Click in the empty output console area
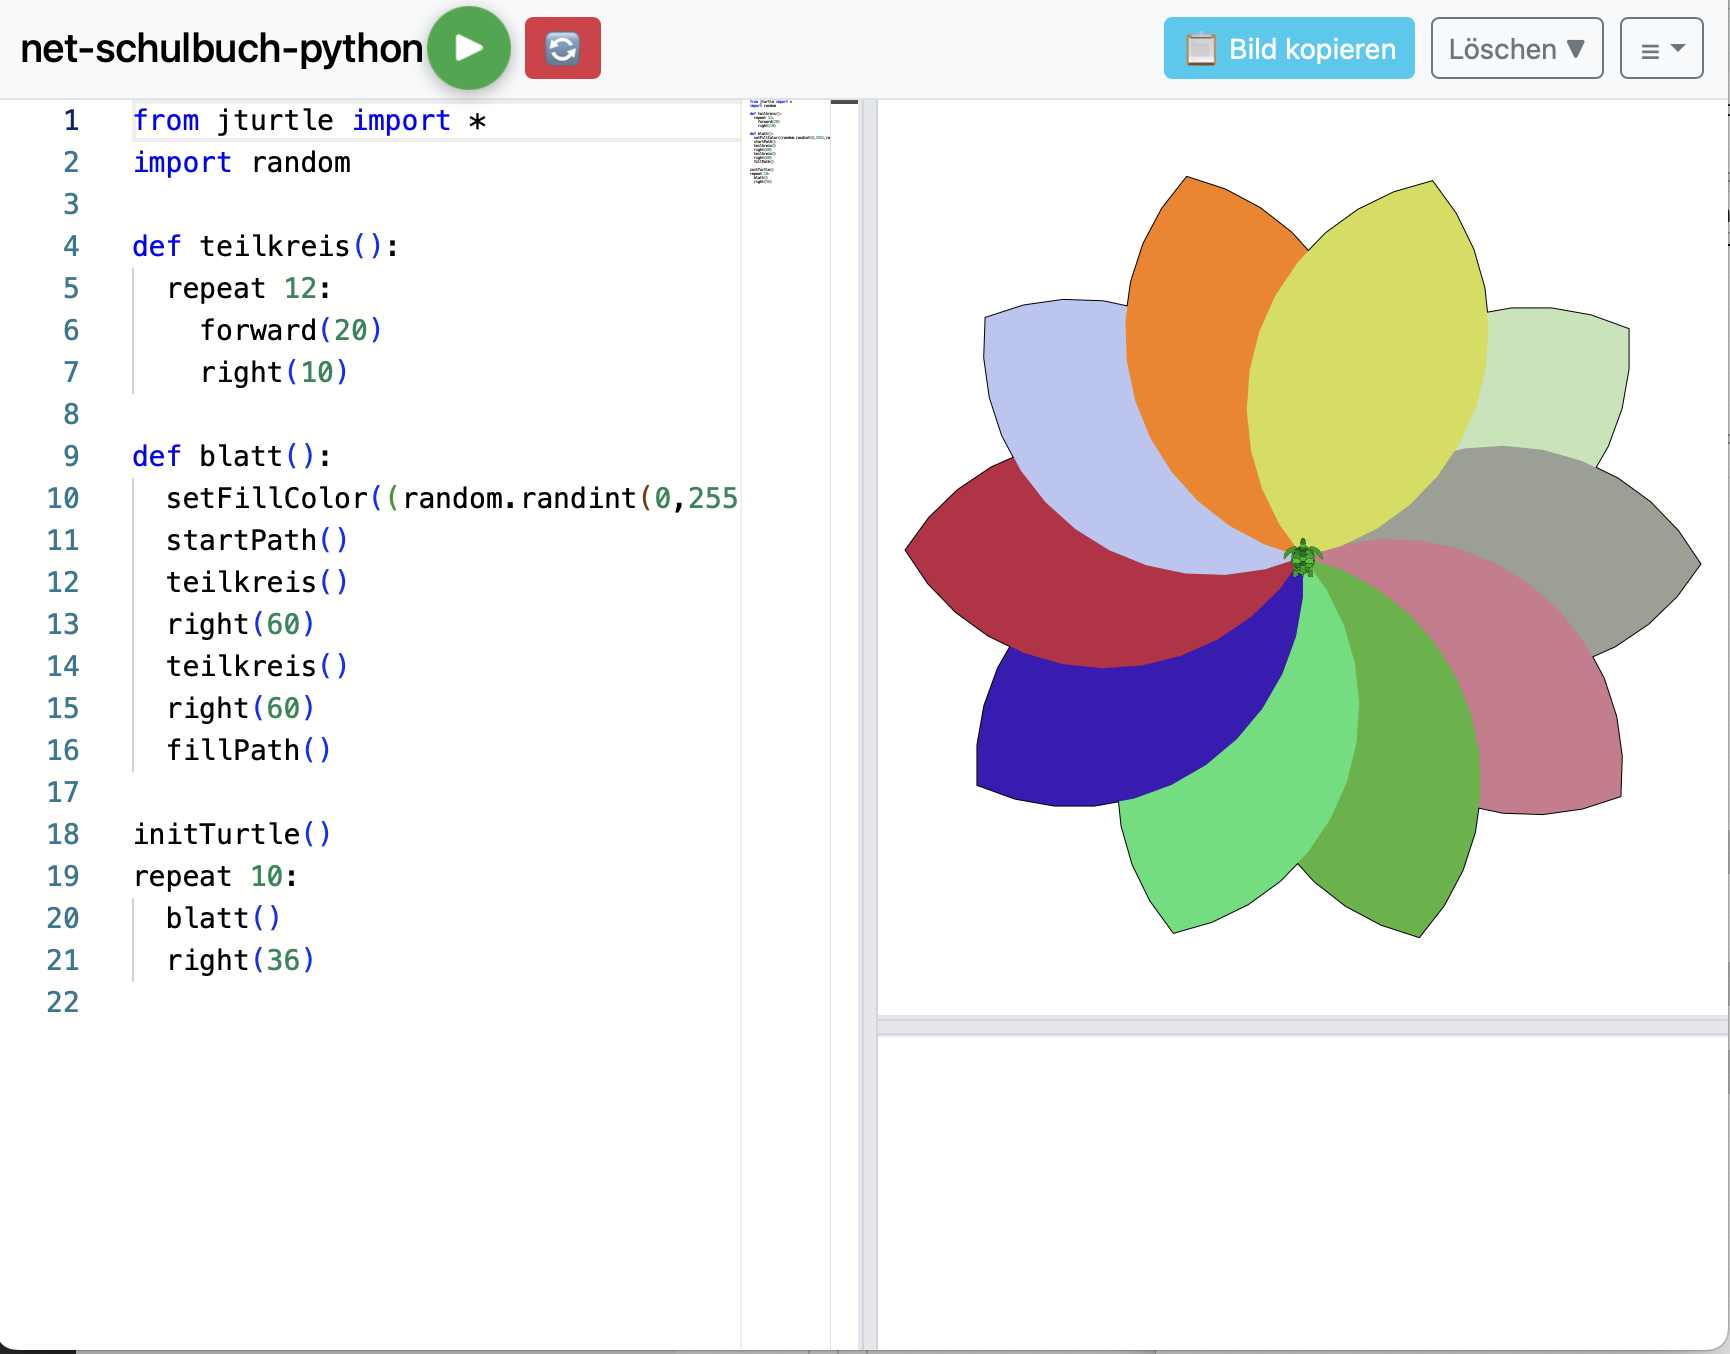The image size is (1730, 1354). tap(1300, 1190)
